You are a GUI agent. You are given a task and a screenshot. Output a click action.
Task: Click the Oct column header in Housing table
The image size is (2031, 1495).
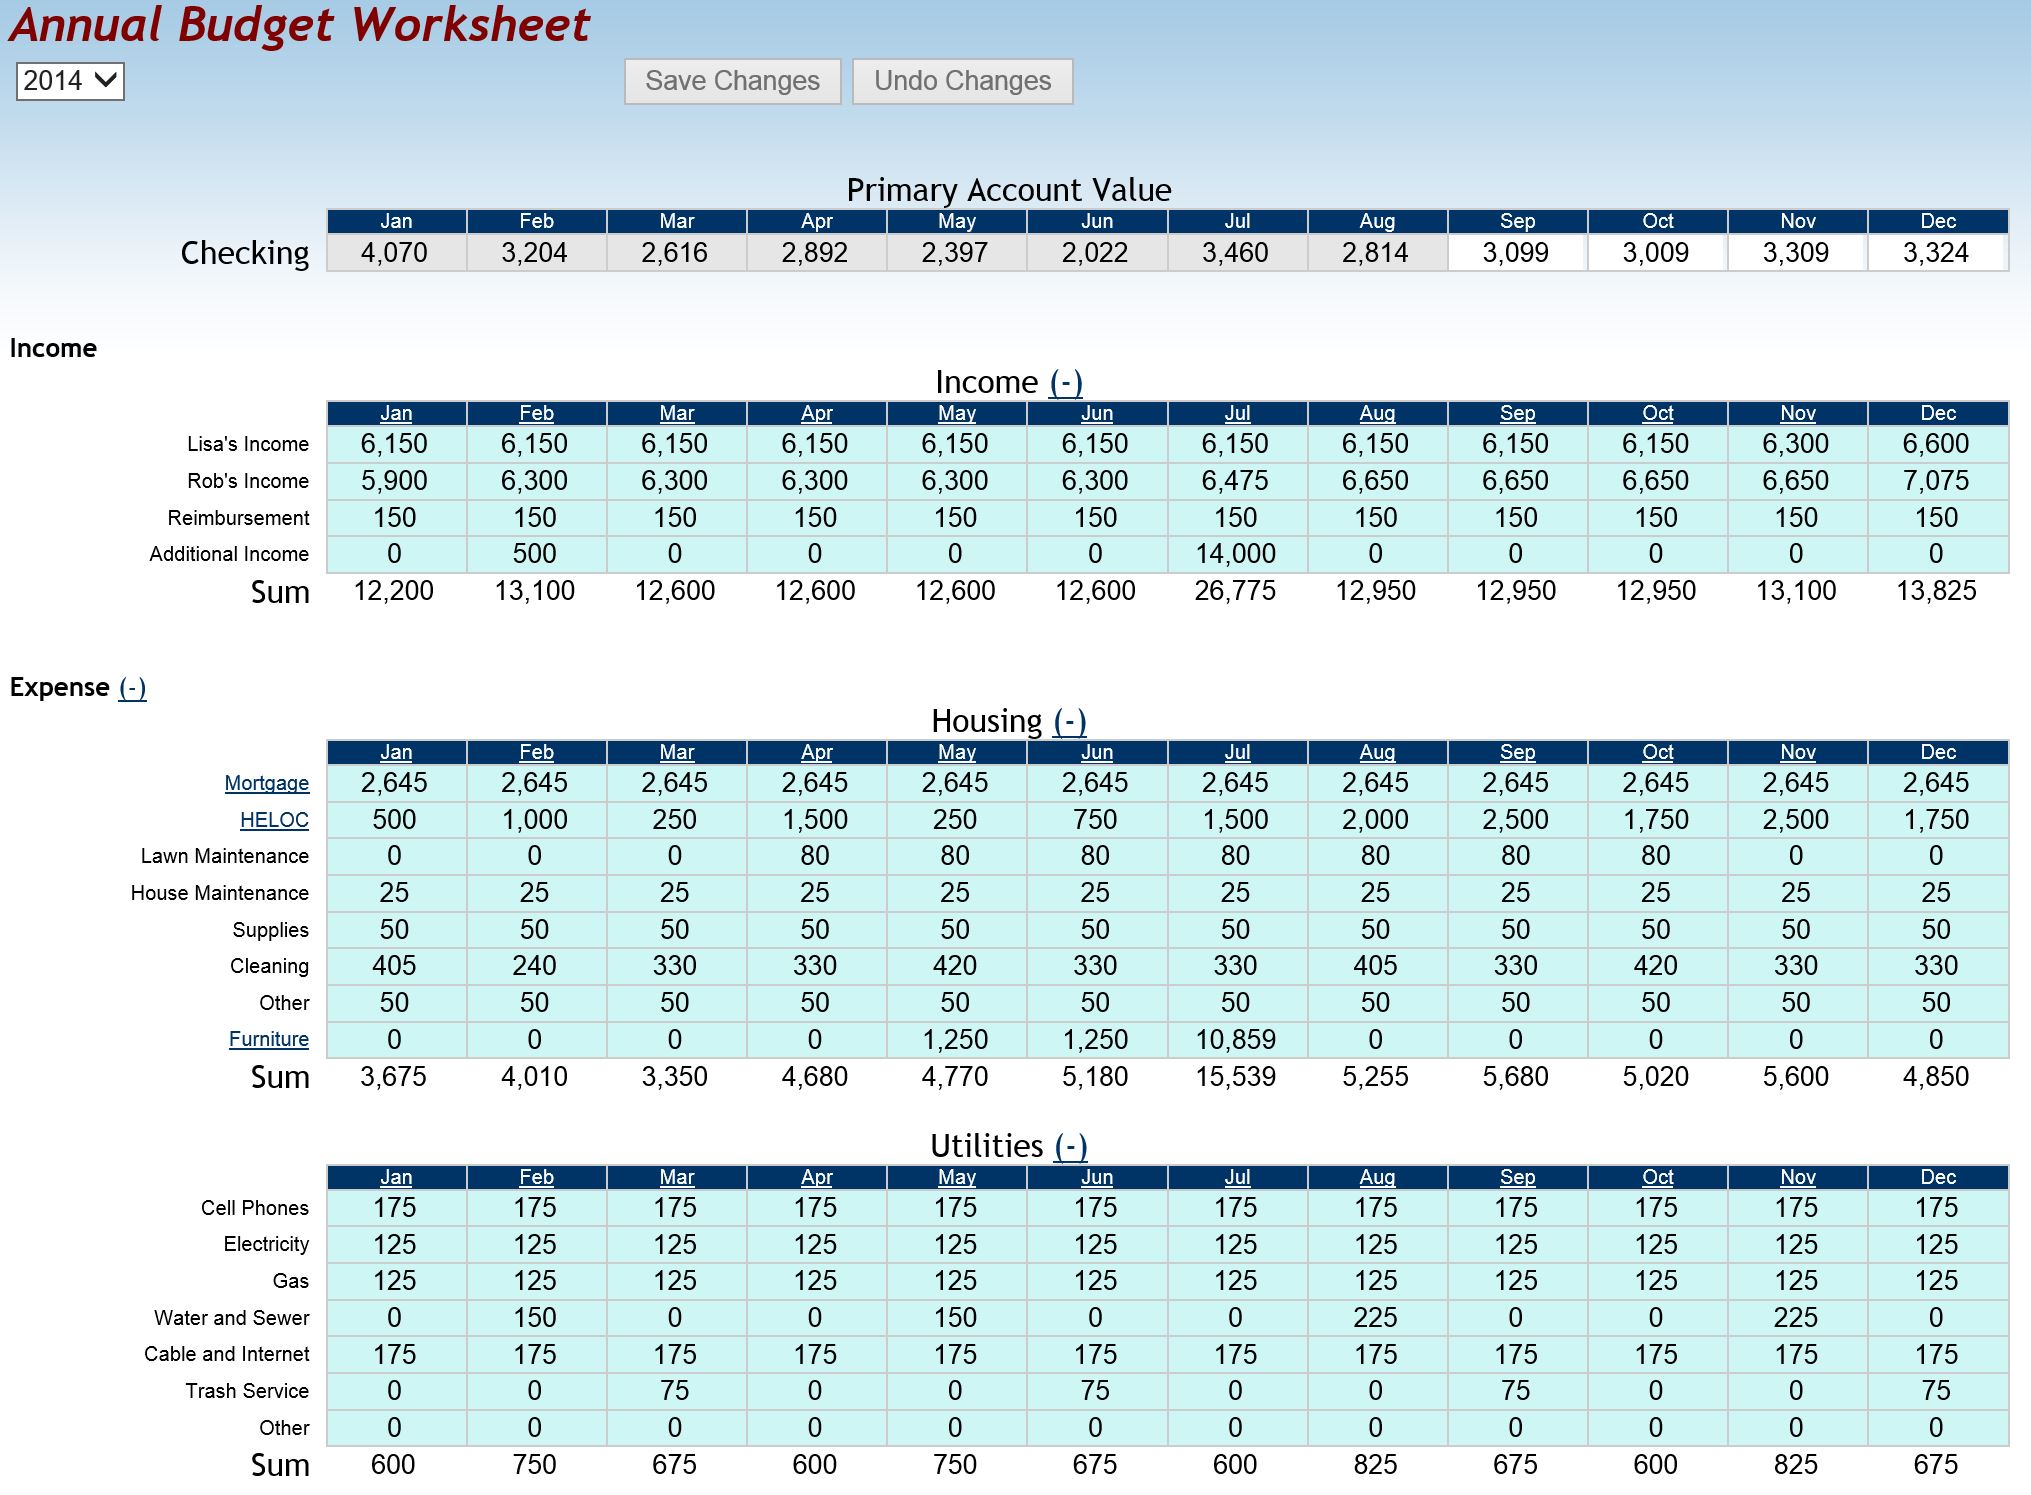[x=1657, y=752]
